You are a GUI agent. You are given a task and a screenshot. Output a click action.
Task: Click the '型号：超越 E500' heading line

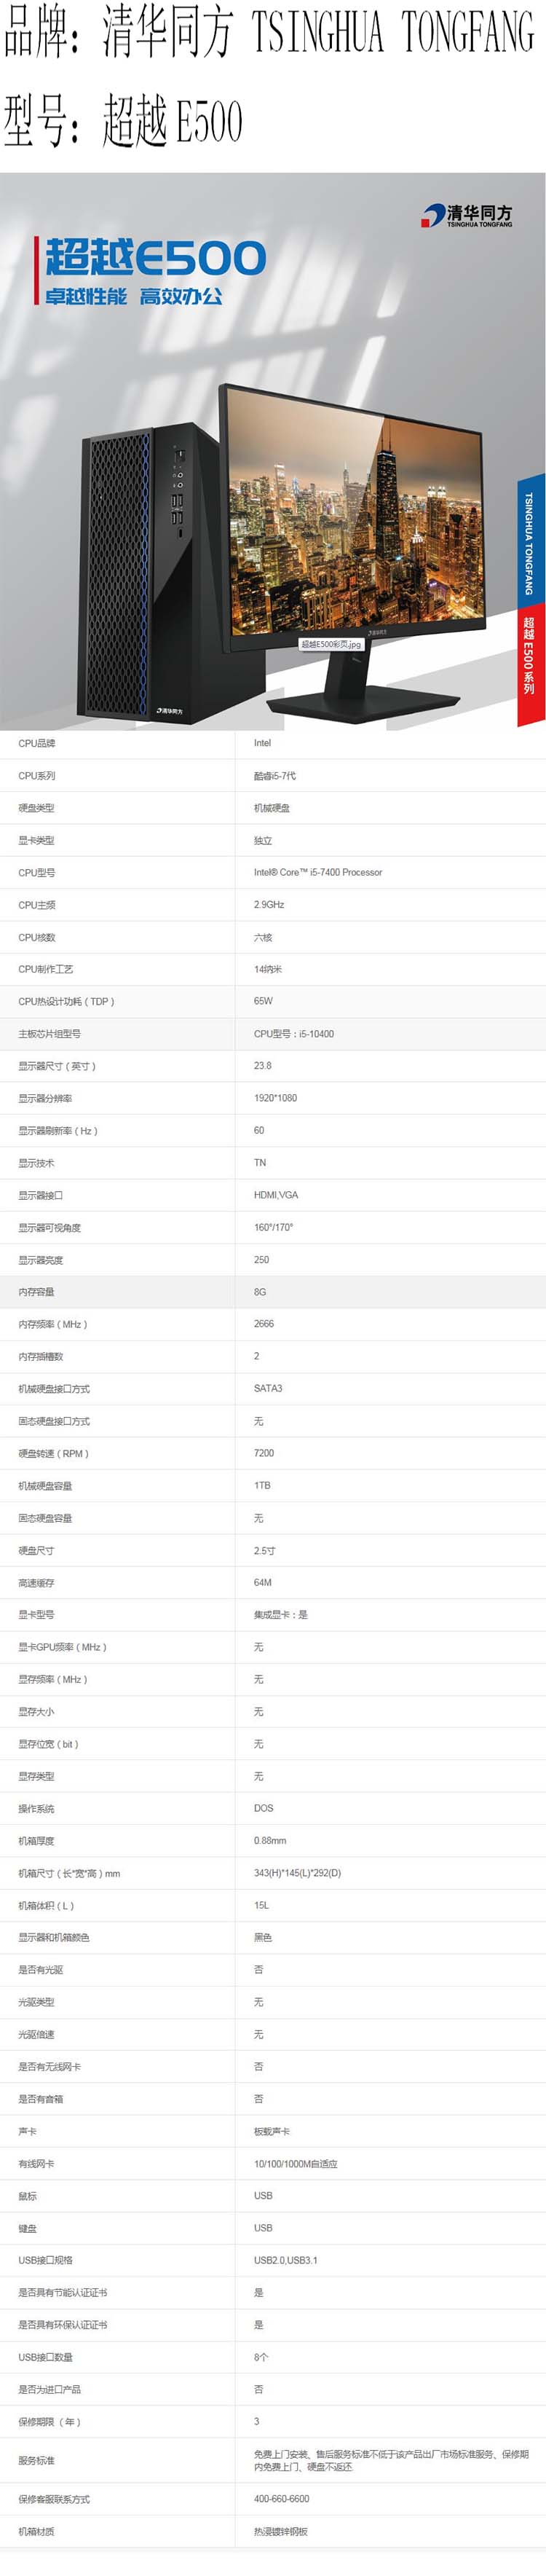coord(123,122)
